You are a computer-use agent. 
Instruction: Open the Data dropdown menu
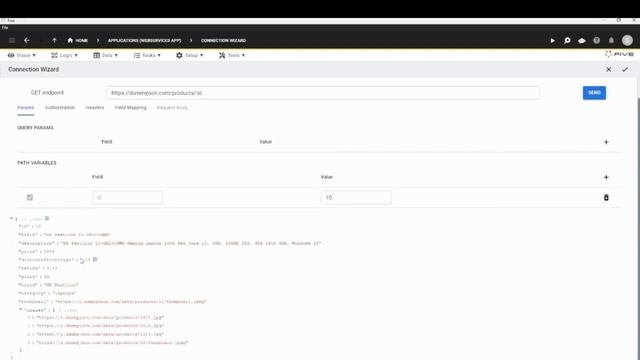coord(105,55)
